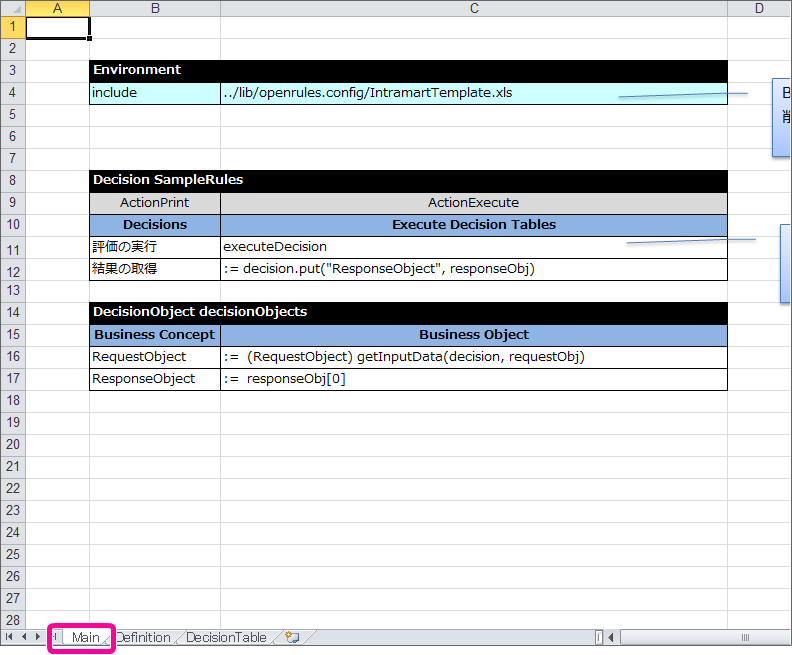Go to first sheet navigation arrow
Screen dimensions: 792x655
coord(9,637)
